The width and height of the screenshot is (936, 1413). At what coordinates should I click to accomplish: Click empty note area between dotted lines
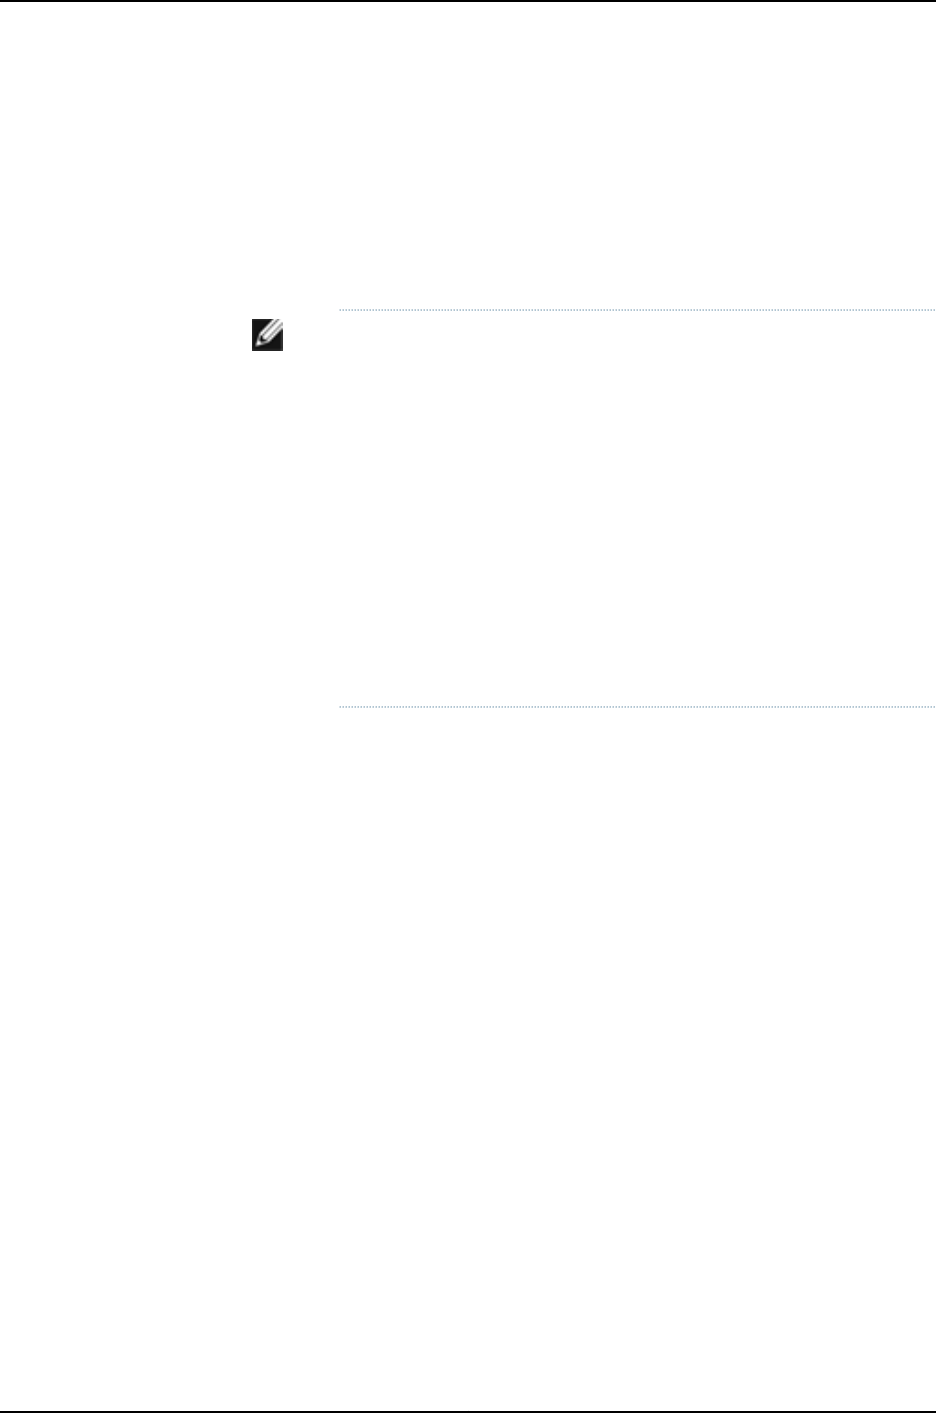point(636,510)
